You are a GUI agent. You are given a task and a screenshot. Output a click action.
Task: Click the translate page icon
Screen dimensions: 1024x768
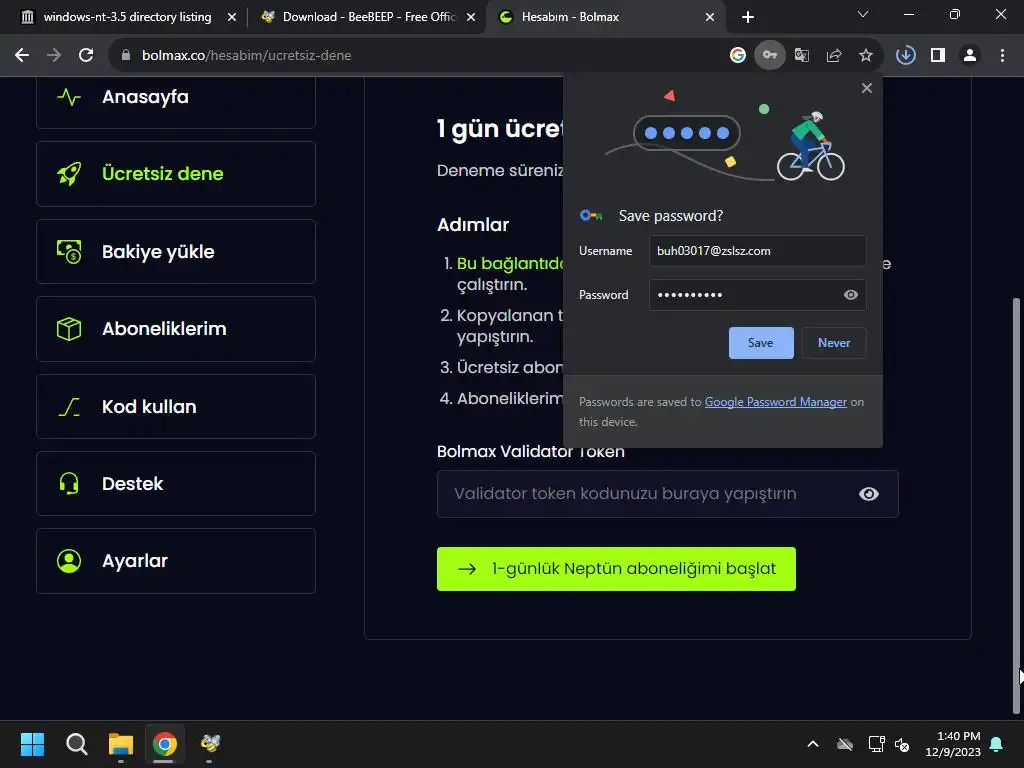pyautogui.click(x=802, y=56)
